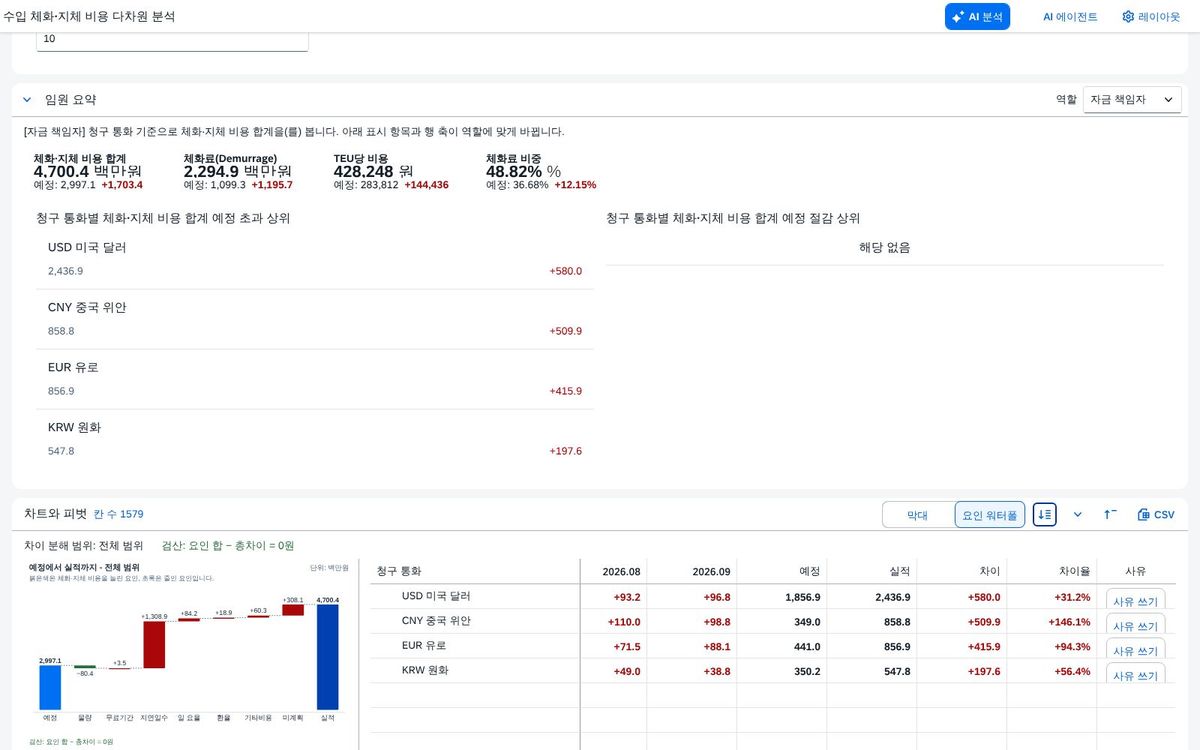The image size is (1200, 750).
Task: Click the 칸 수 1579 link
Action: (x=118, y=514)
